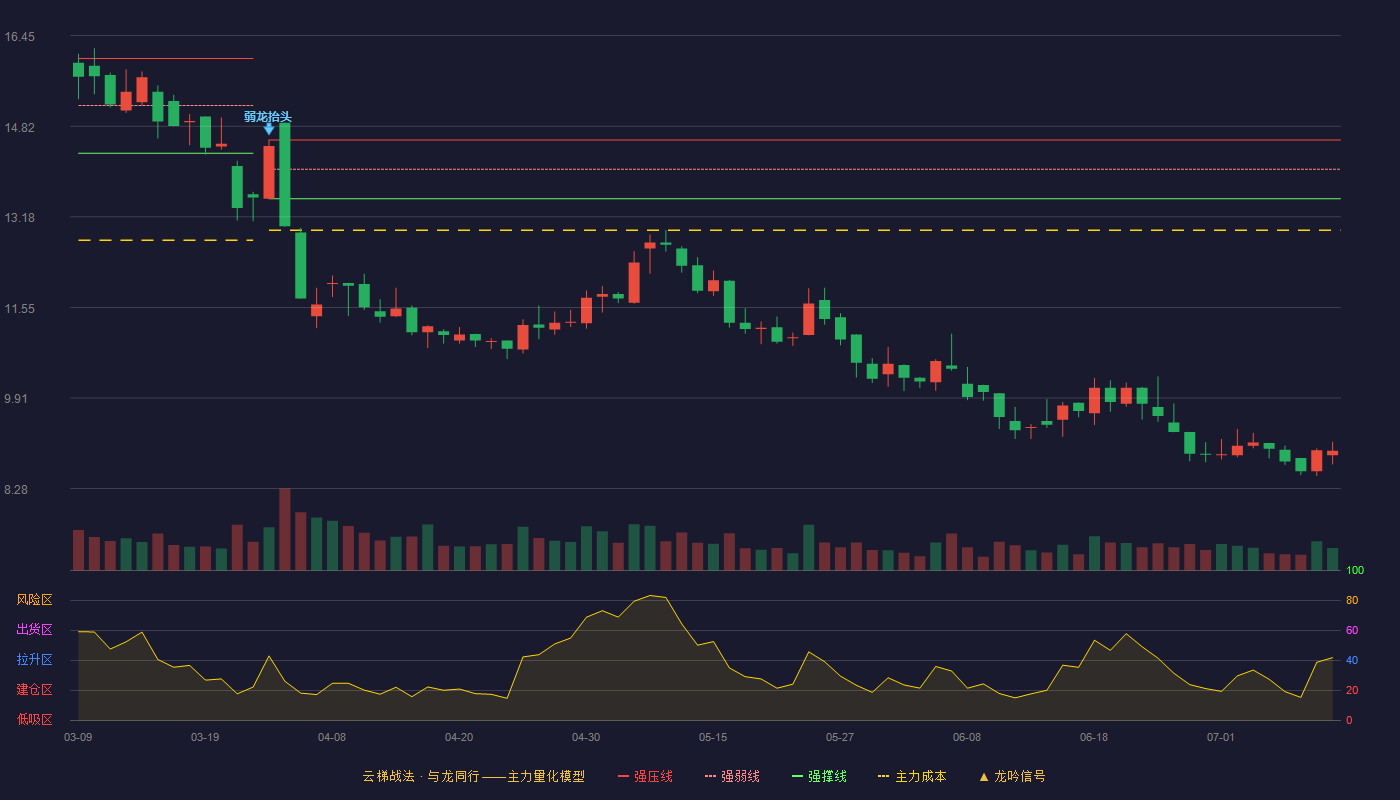Click the blue arrow under 弱龙抬头
1400x800 pixels.
(x=269, y=129)
